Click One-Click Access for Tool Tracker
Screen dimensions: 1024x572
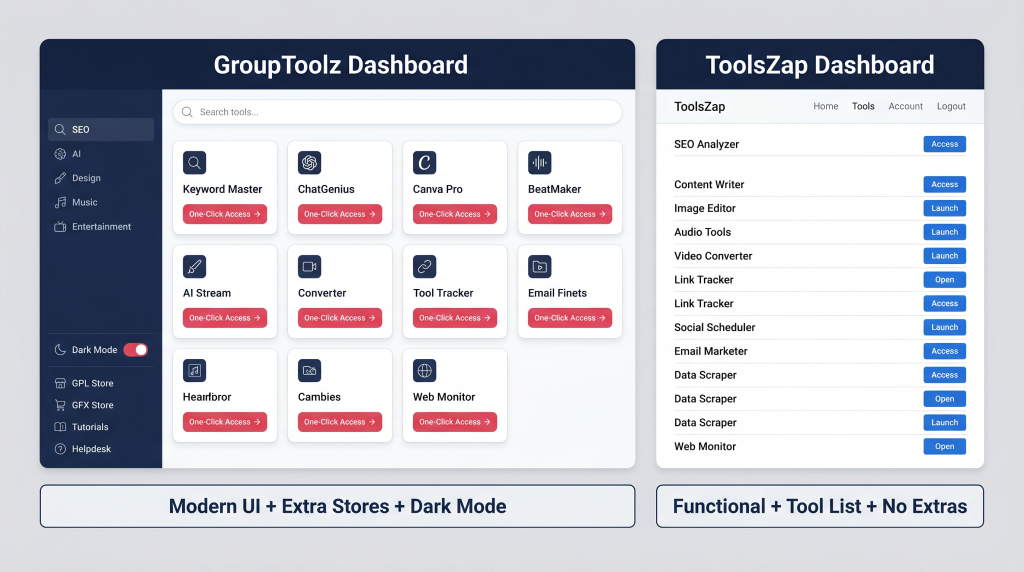click(455, 318)
